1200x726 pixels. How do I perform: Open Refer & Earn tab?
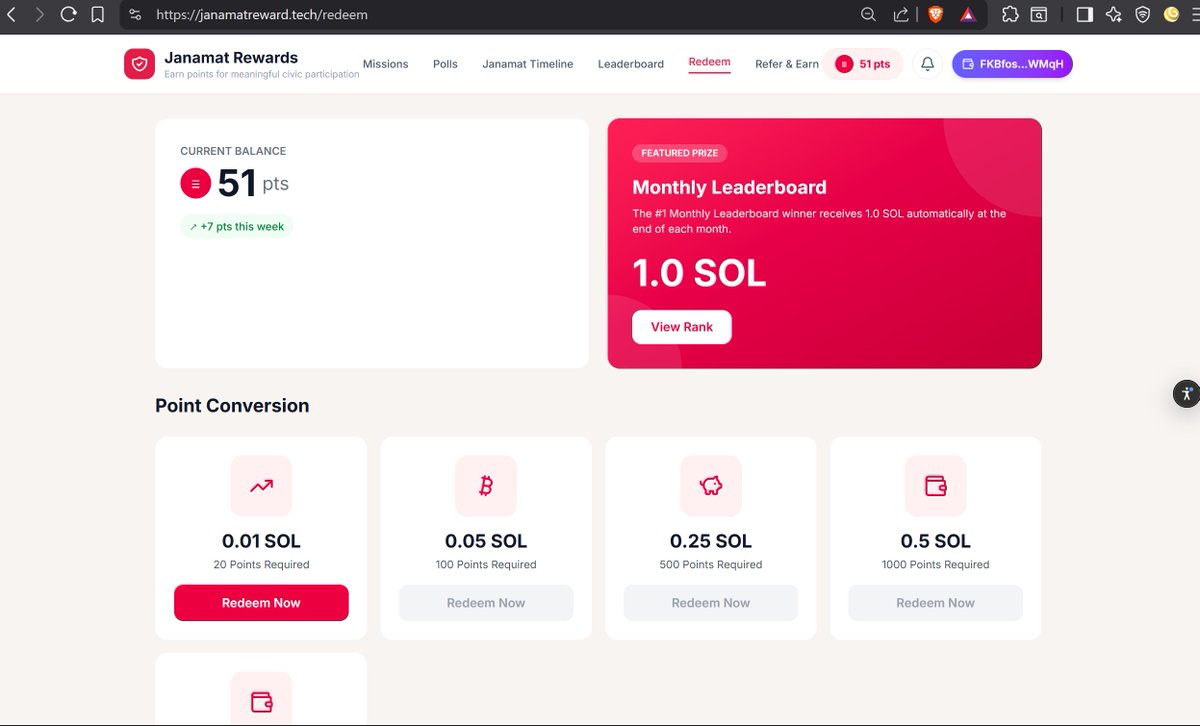point(787,64)
